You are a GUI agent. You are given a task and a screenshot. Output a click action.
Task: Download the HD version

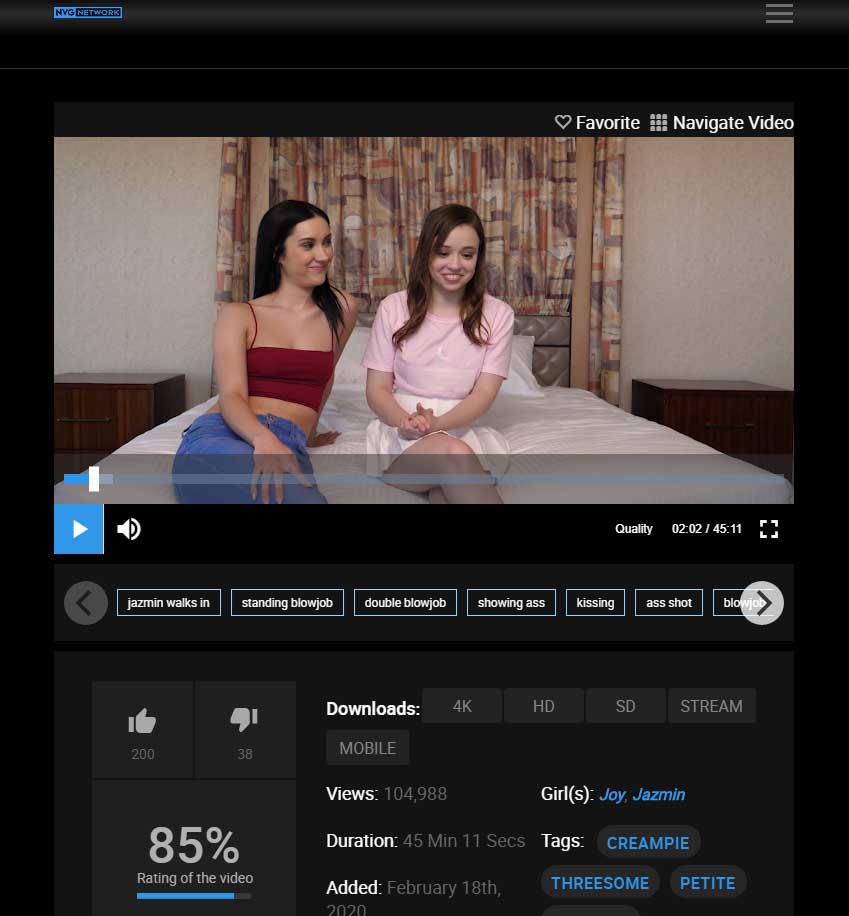[543, 706]
